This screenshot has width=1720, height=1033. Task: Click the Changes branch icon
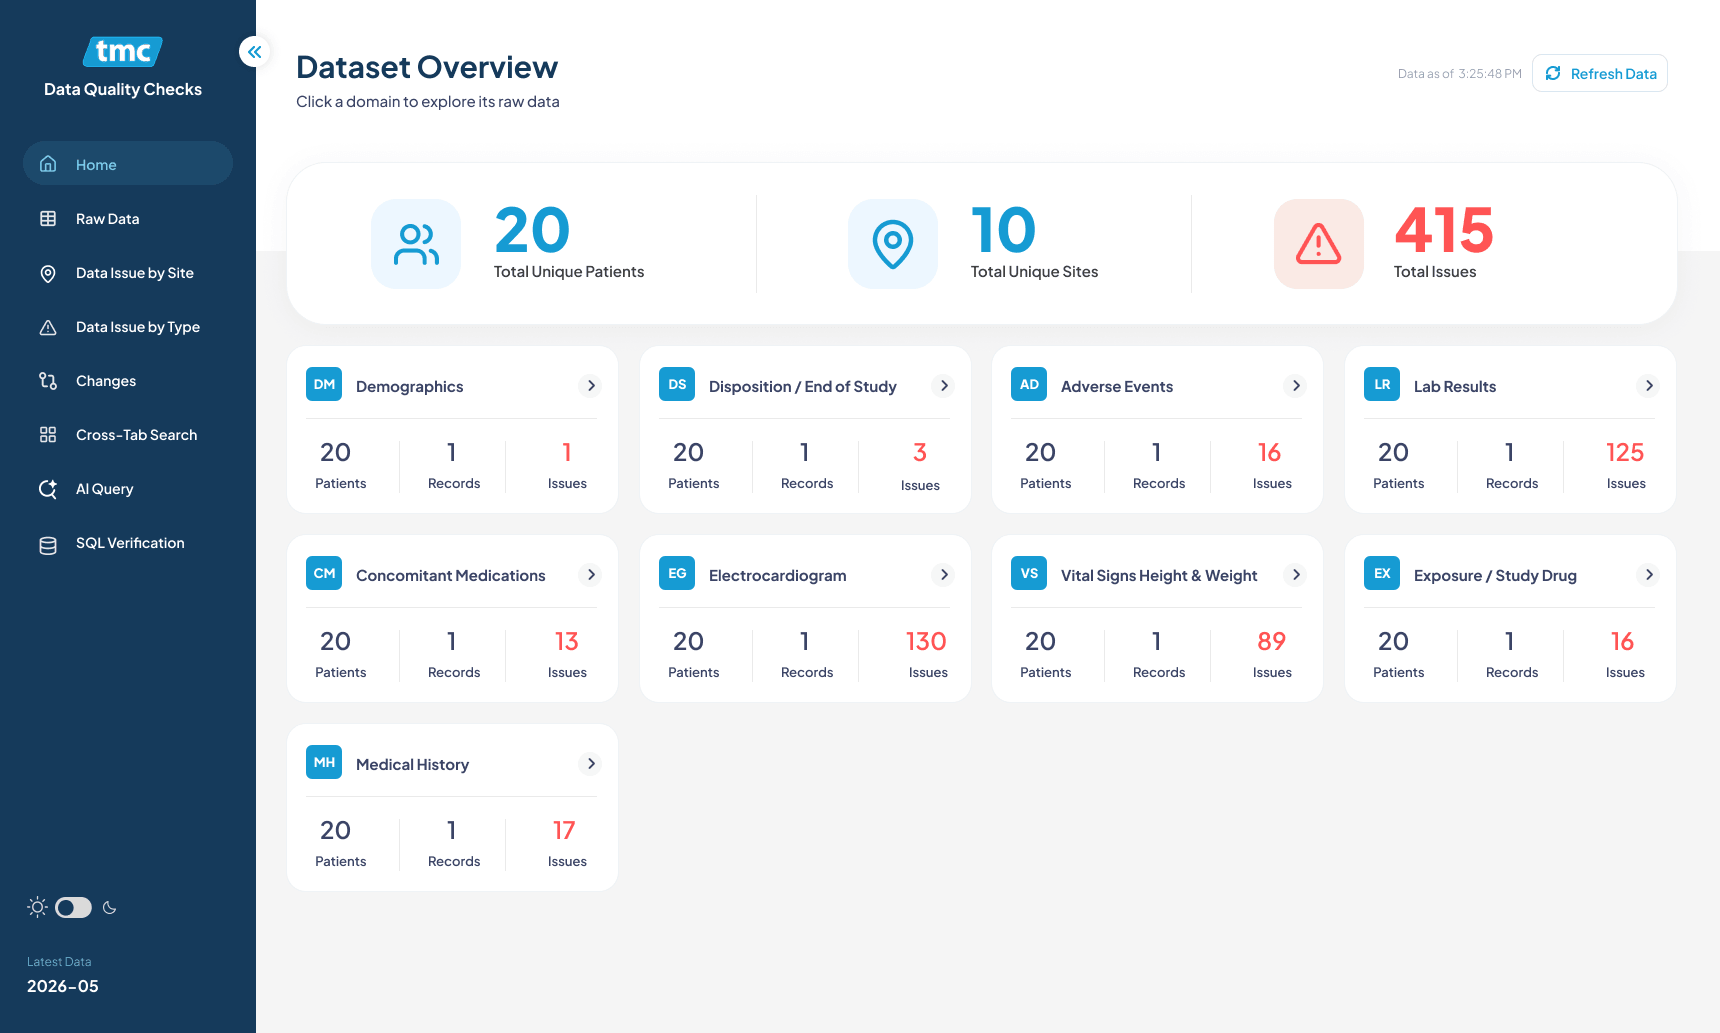(48, 380)
